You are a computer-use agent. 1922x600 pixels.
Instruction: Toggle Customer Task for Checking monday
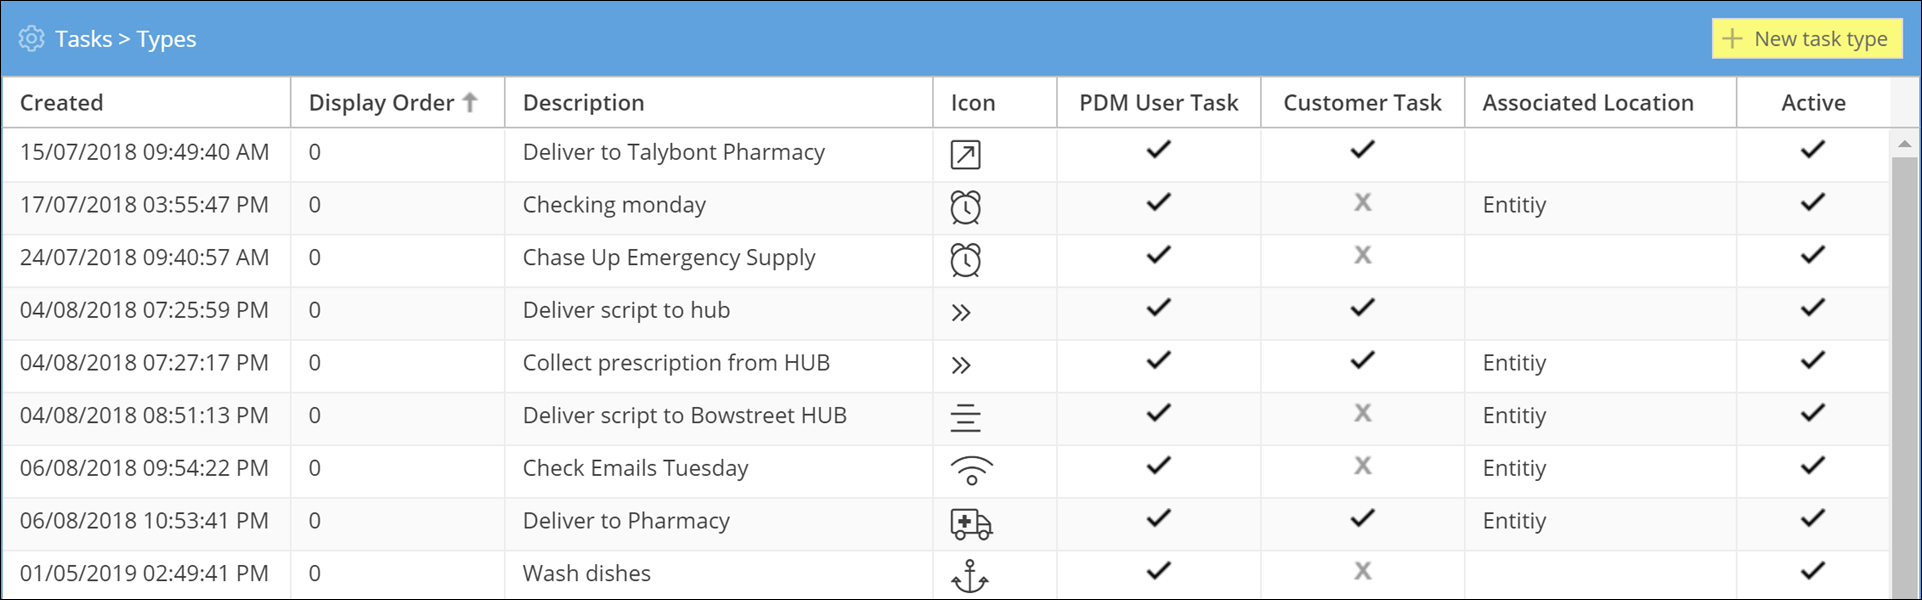pyautogui.click(x=1362, y=203)
